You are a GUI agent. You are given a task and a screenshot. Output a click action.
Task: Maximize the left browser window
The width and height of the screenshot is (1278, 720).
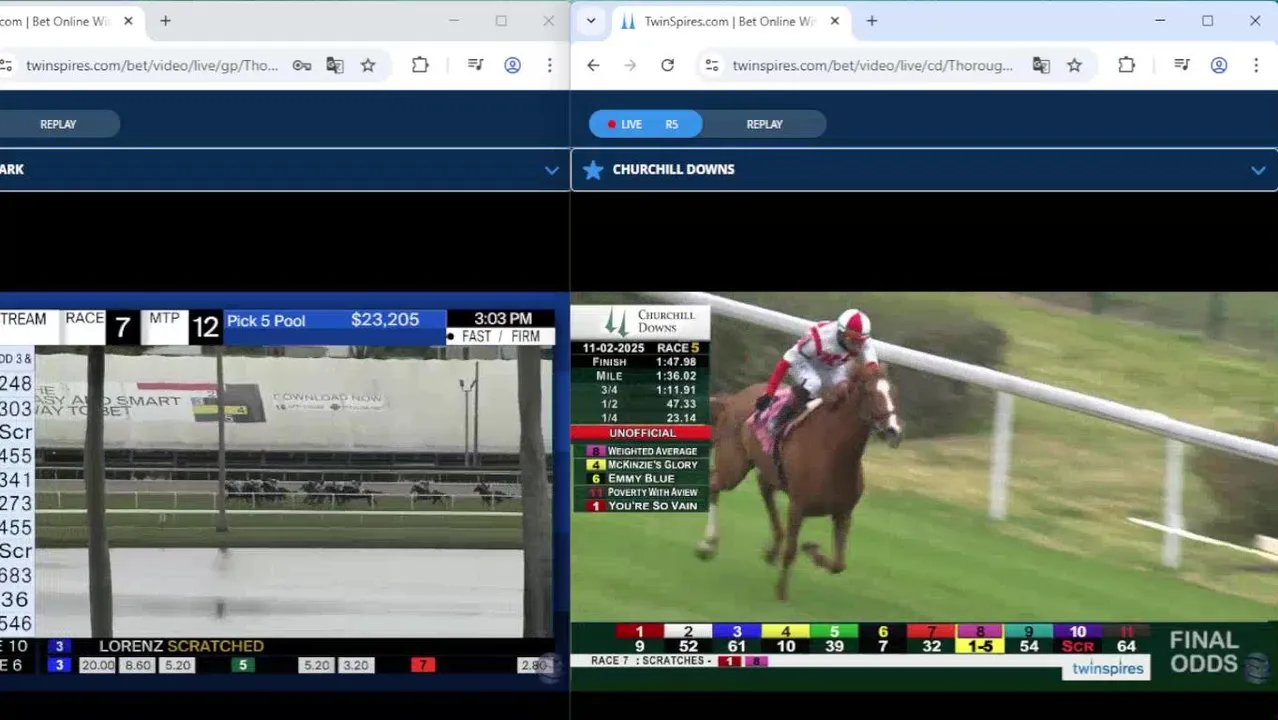[501, 21]
